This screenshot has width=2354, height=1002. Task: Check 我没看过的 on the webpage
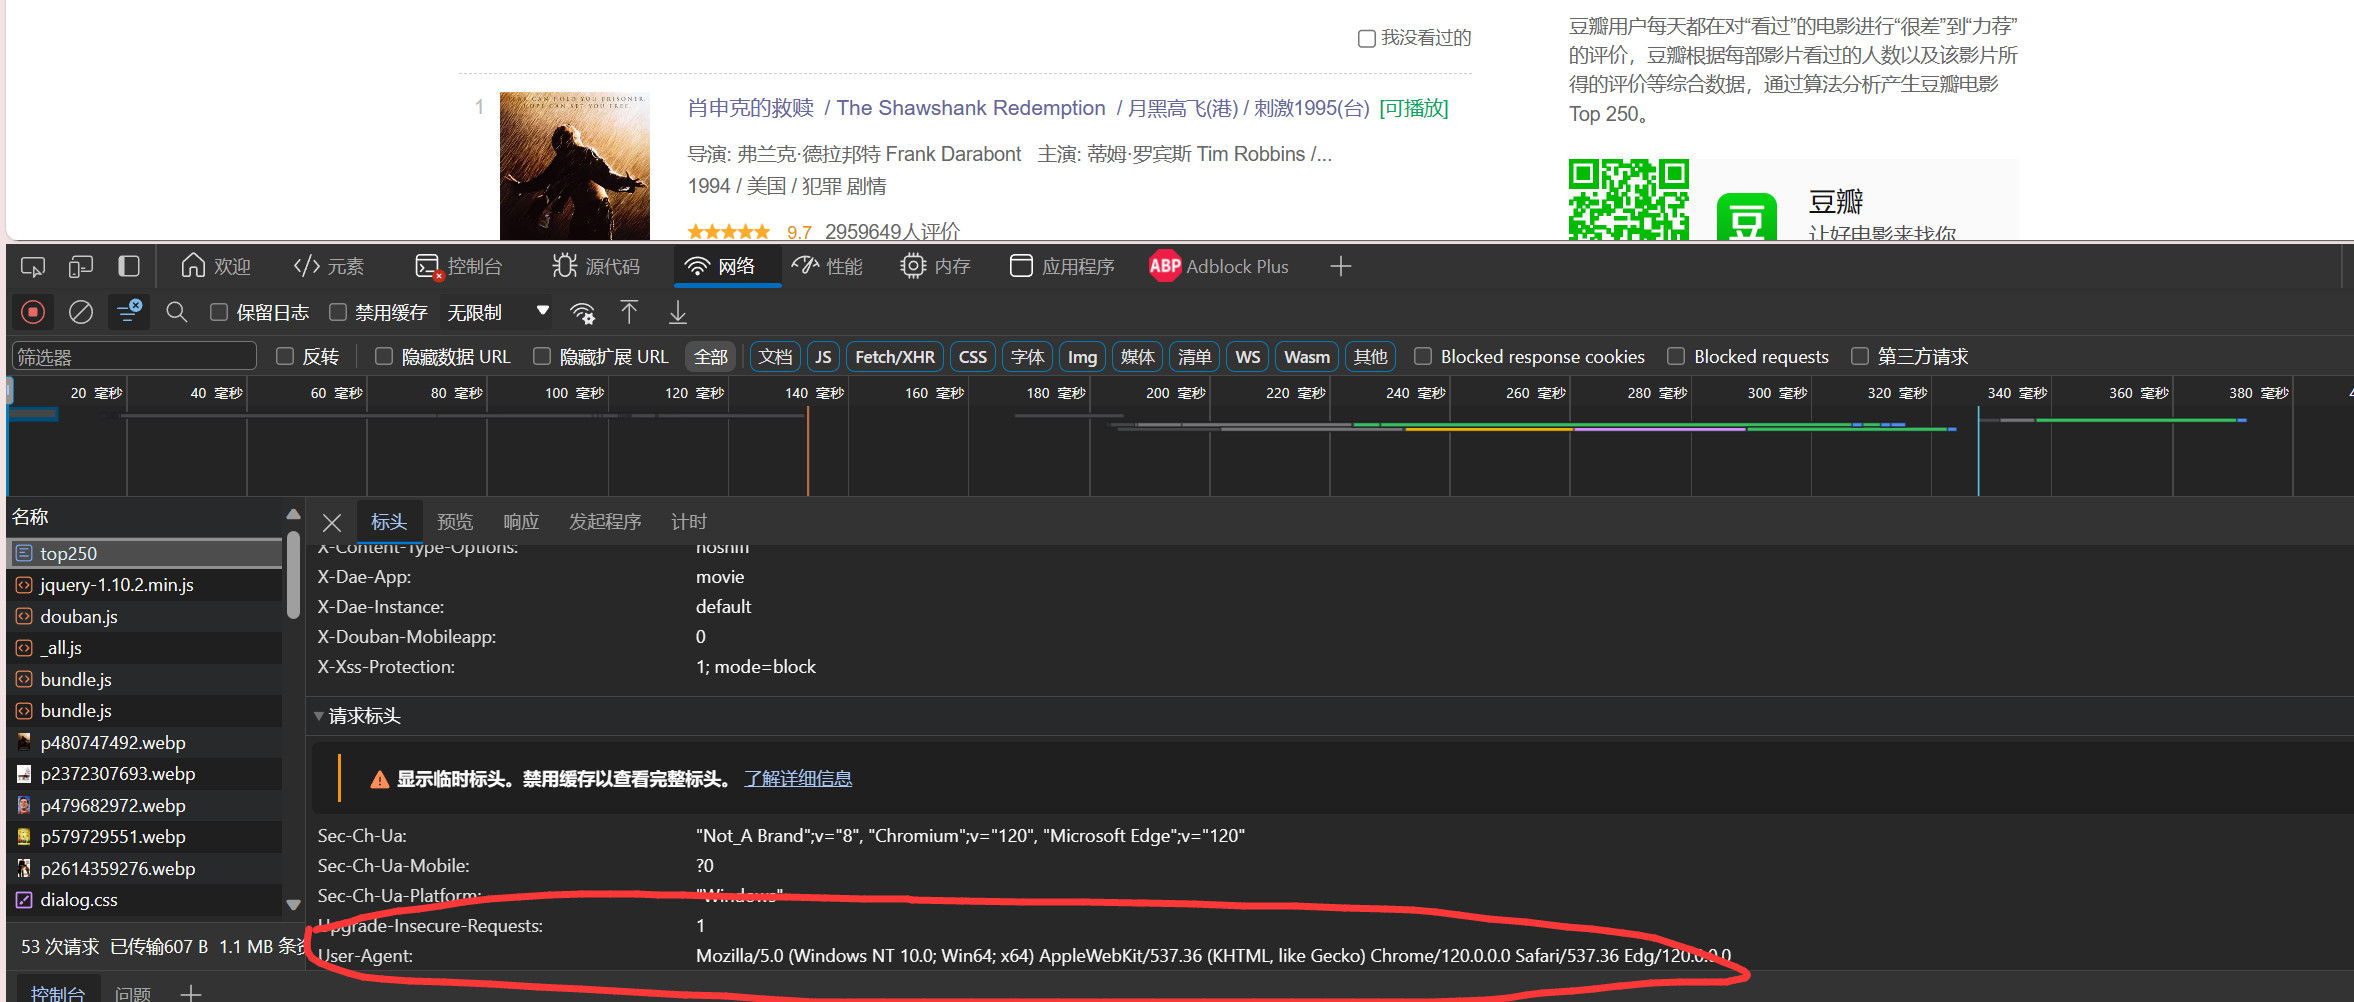(x=1367, y=39)
